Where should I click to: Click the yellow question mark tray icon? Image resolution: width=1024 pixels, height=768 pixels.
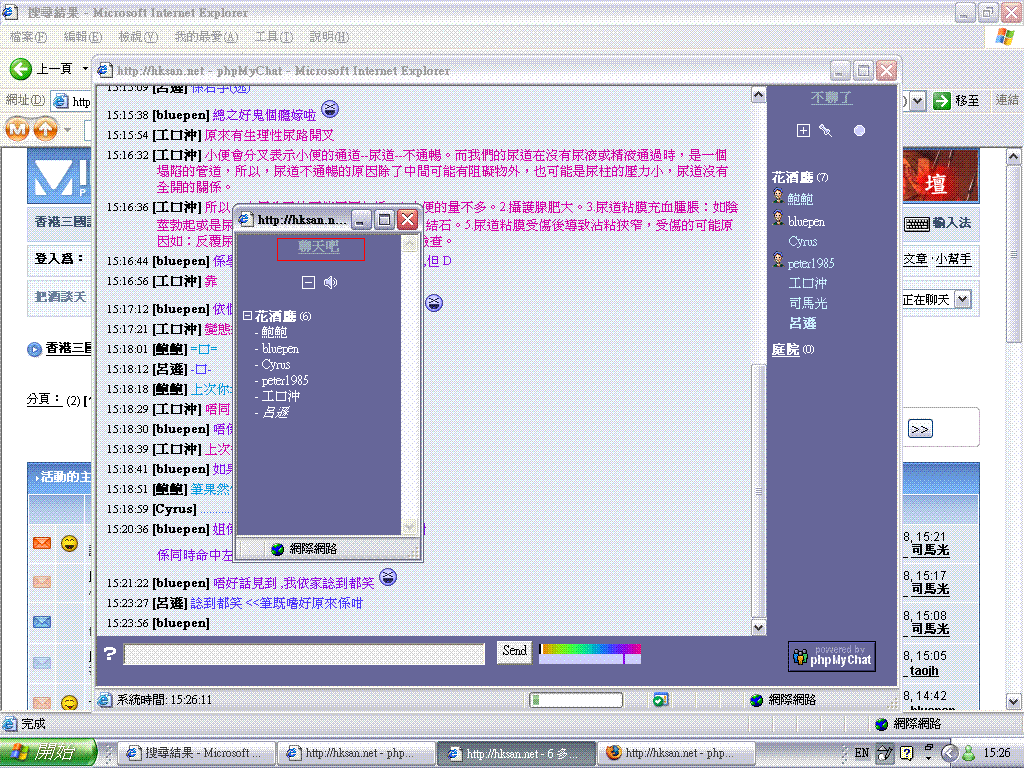pos(906,753)
